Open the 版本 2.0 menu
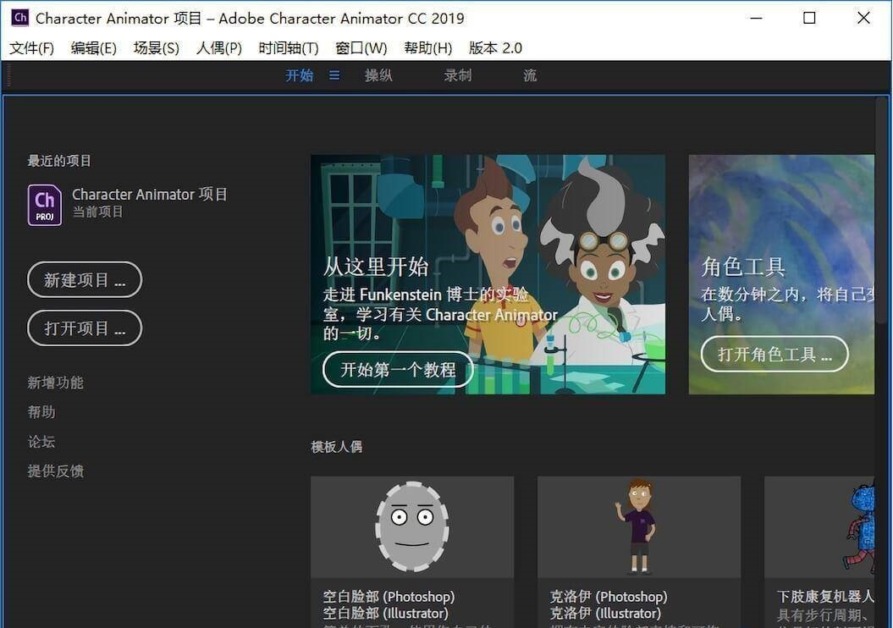893x628 pixels. pyautogui.click(x=495, y=48)
